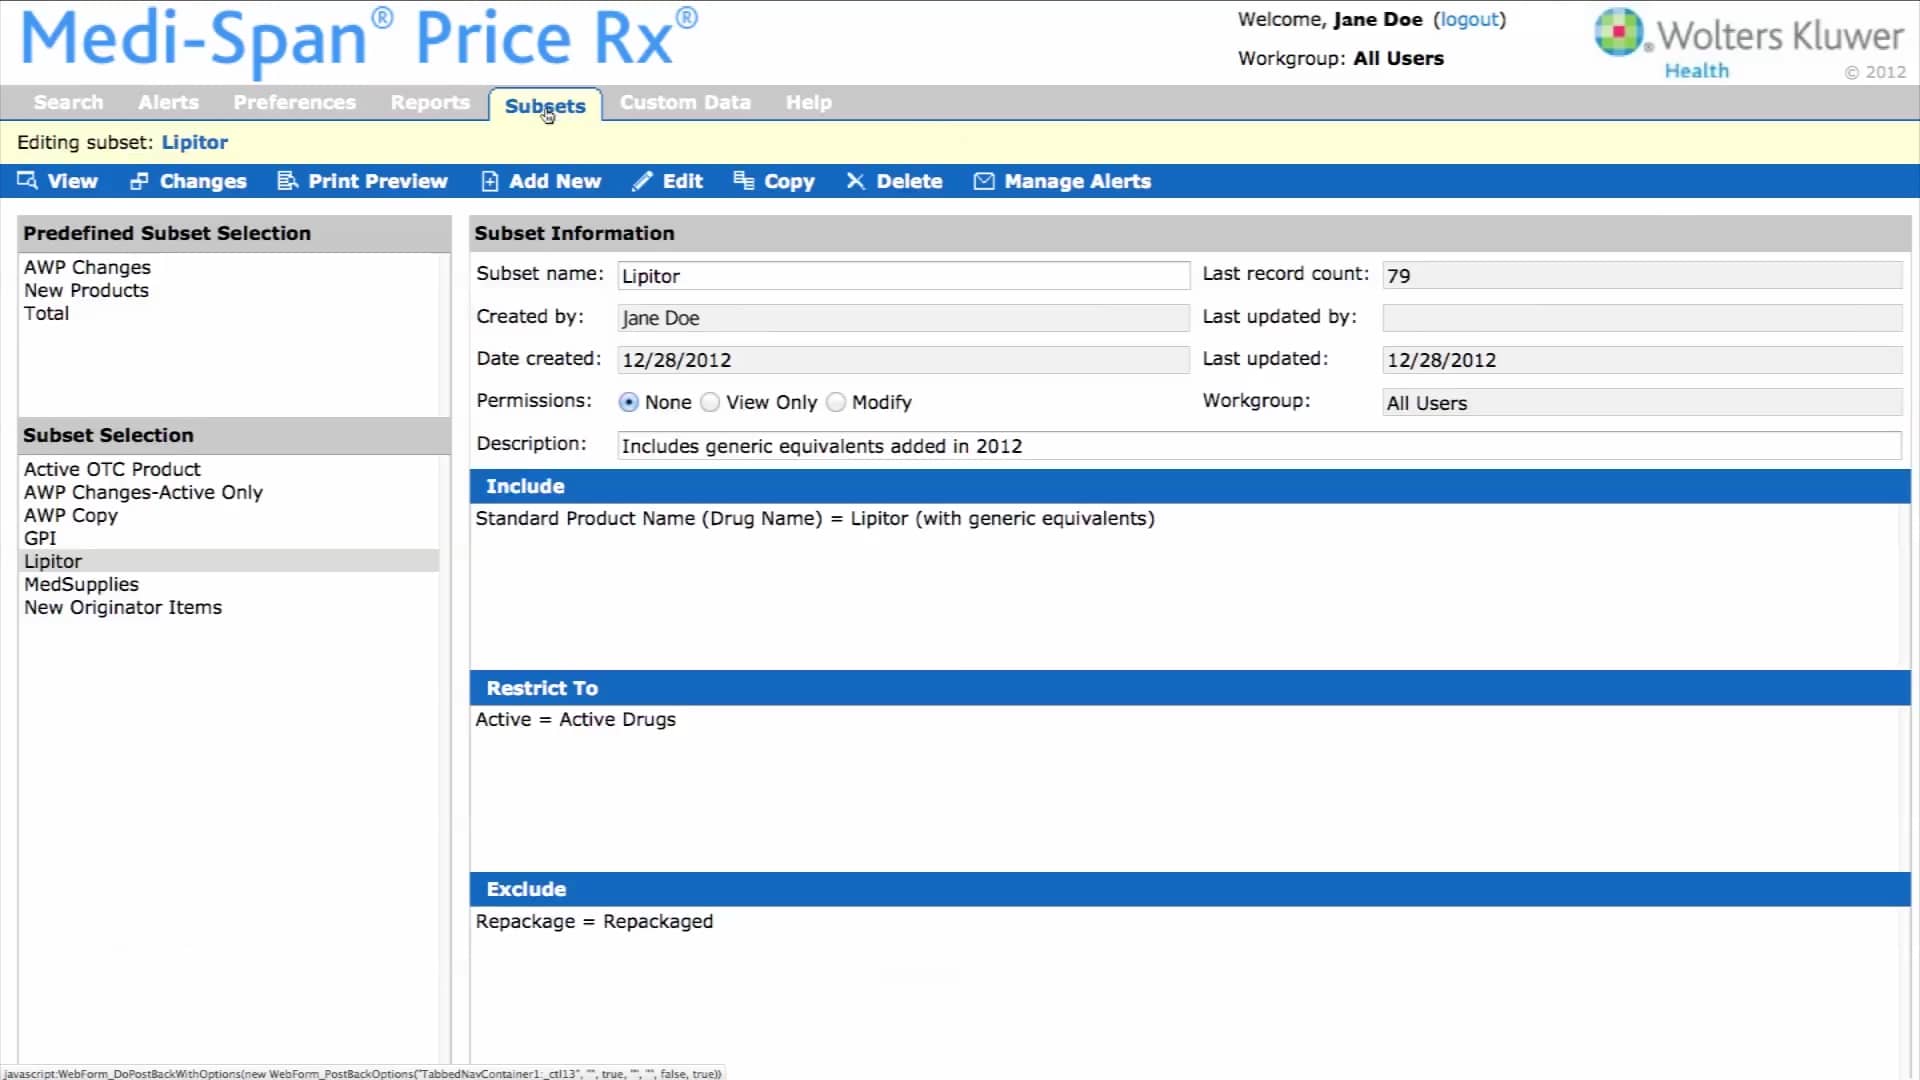
Task: Click the View magnifier icon in the toolbar
Action: [27, 180]
